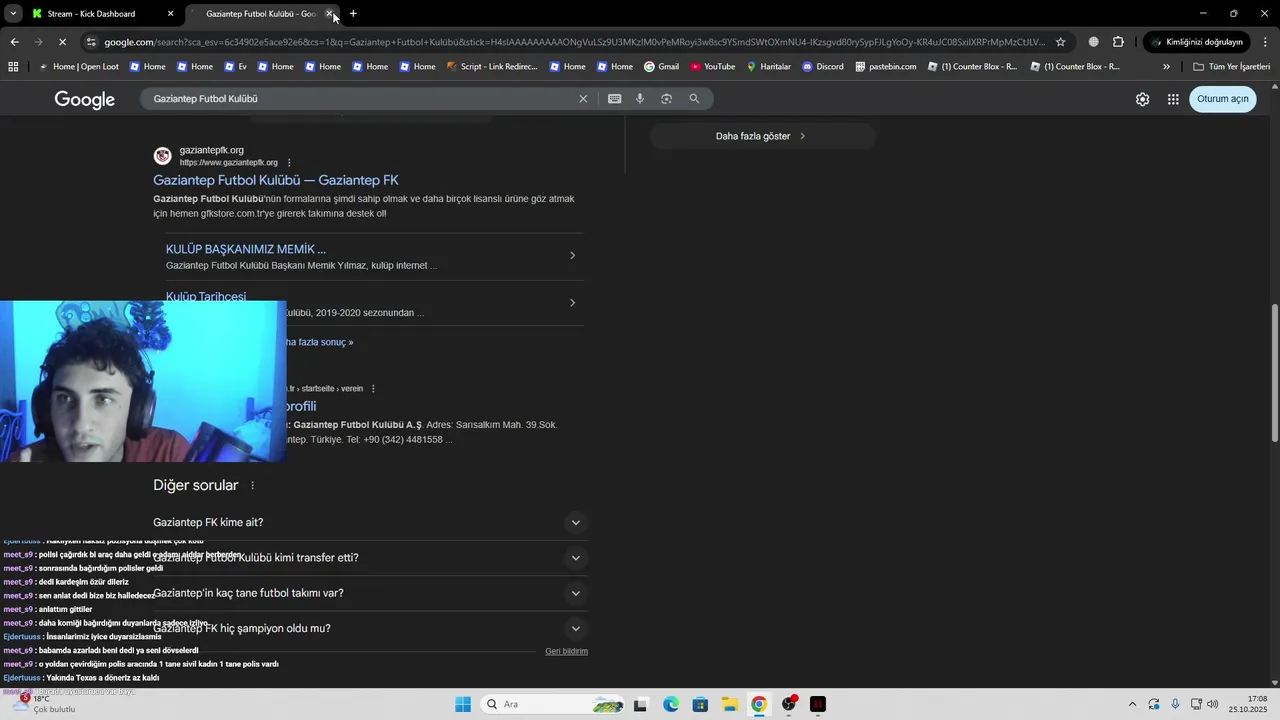The height and width of the screenshot is (720, 1280).
Task: Open a new browser tab
Action: pyautogui.click(x=353, y=14)
